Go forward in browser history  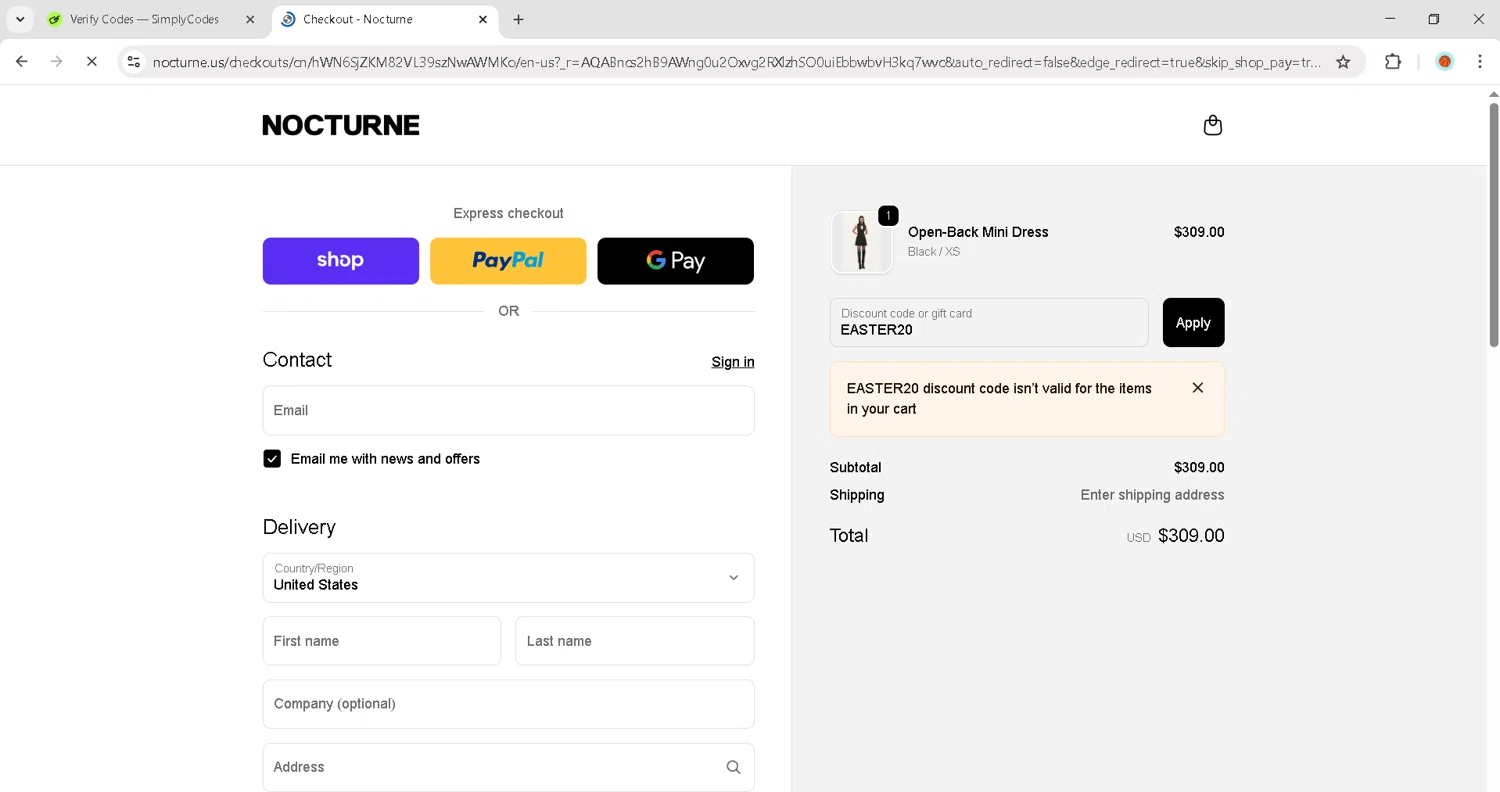57,62
